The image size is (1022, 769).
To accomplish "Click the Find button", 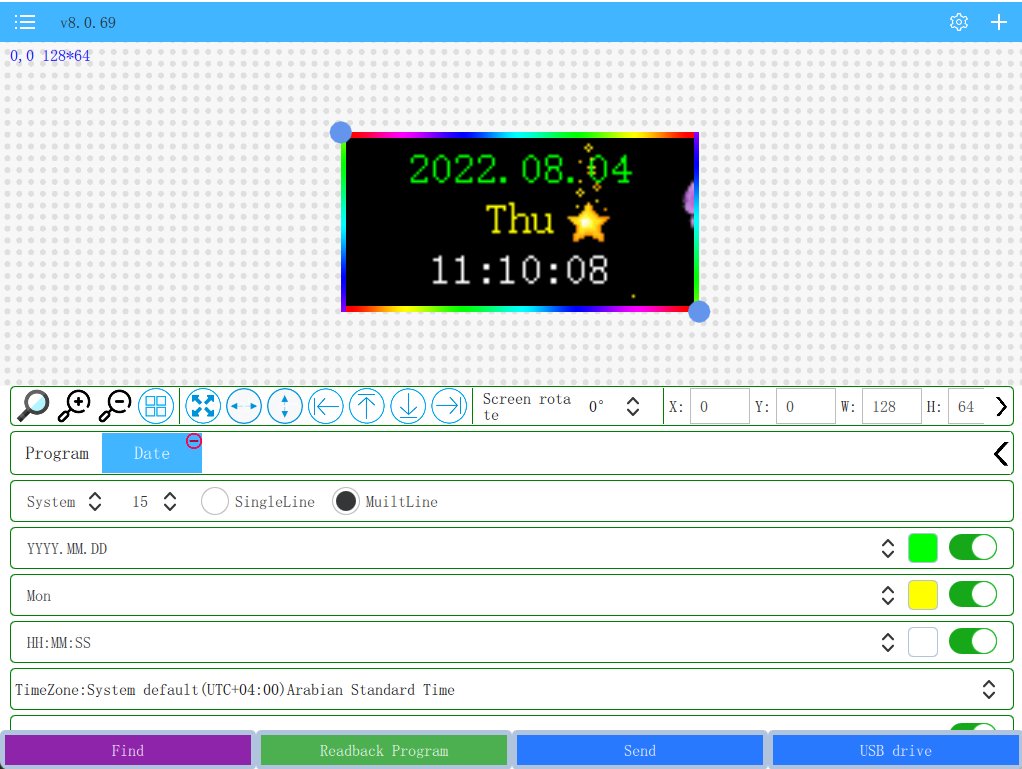I will [x=128, y=751].
